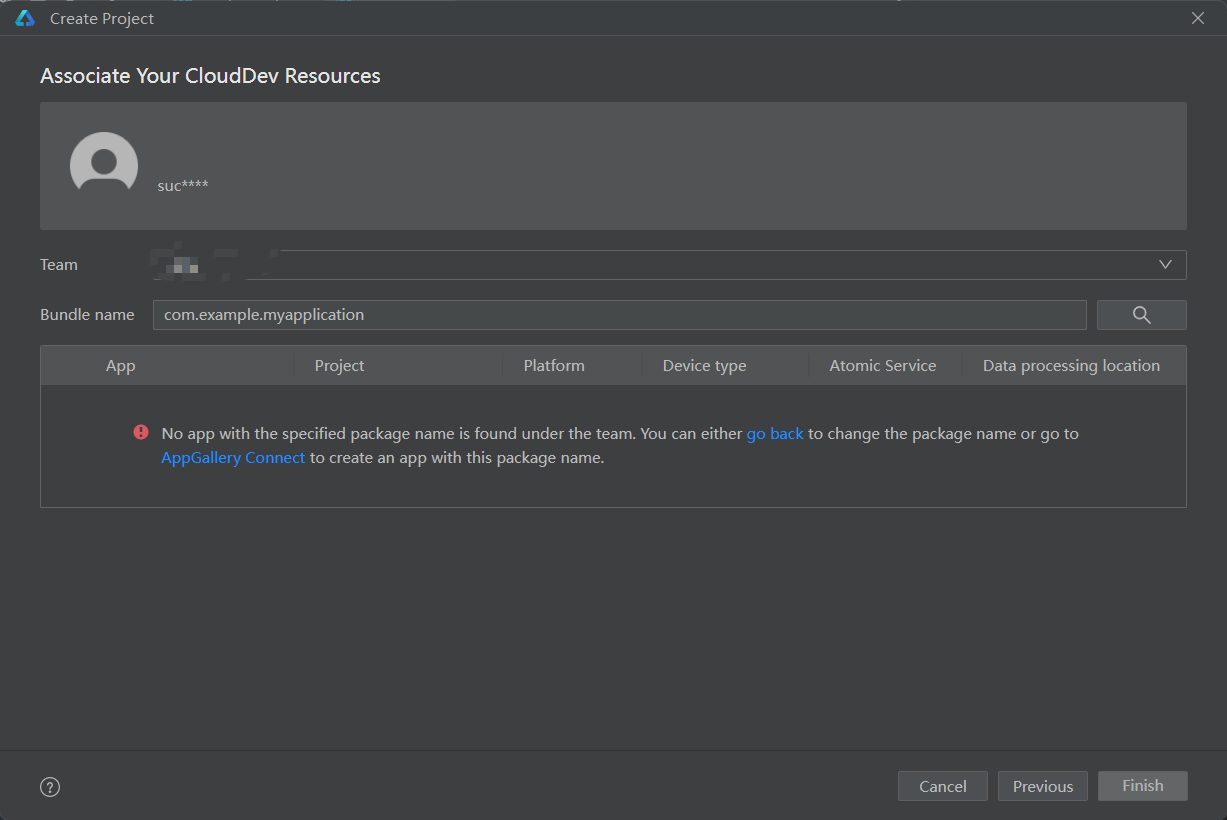Click the Cancel button
The height and width of the screenshot is (820, 1227).
pyautogui.click(x=943, y=786)
